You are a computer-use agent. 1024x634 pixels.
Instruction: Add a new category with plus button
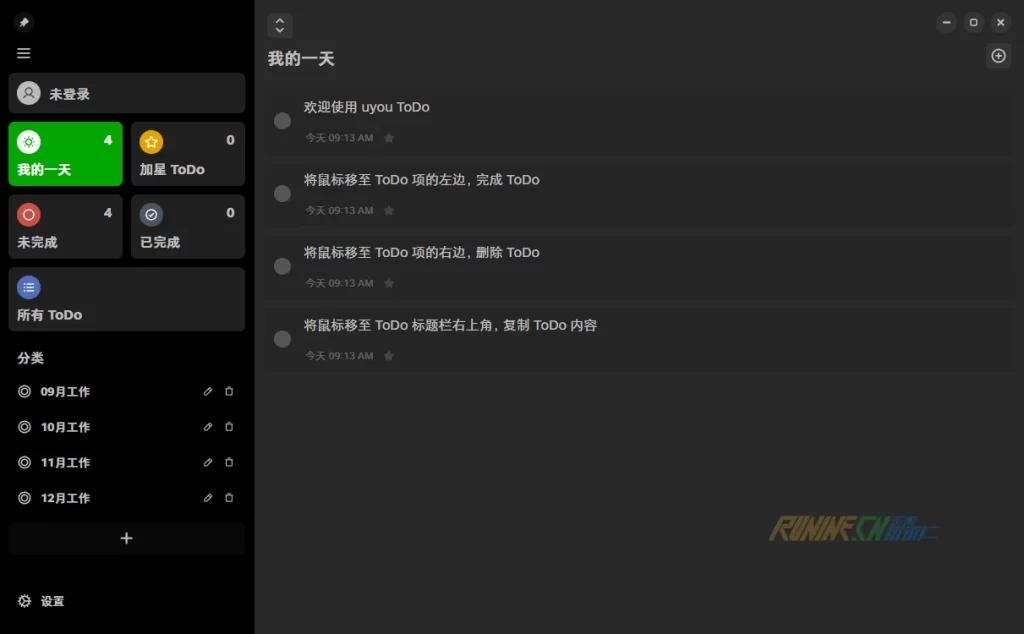[126, 538]
